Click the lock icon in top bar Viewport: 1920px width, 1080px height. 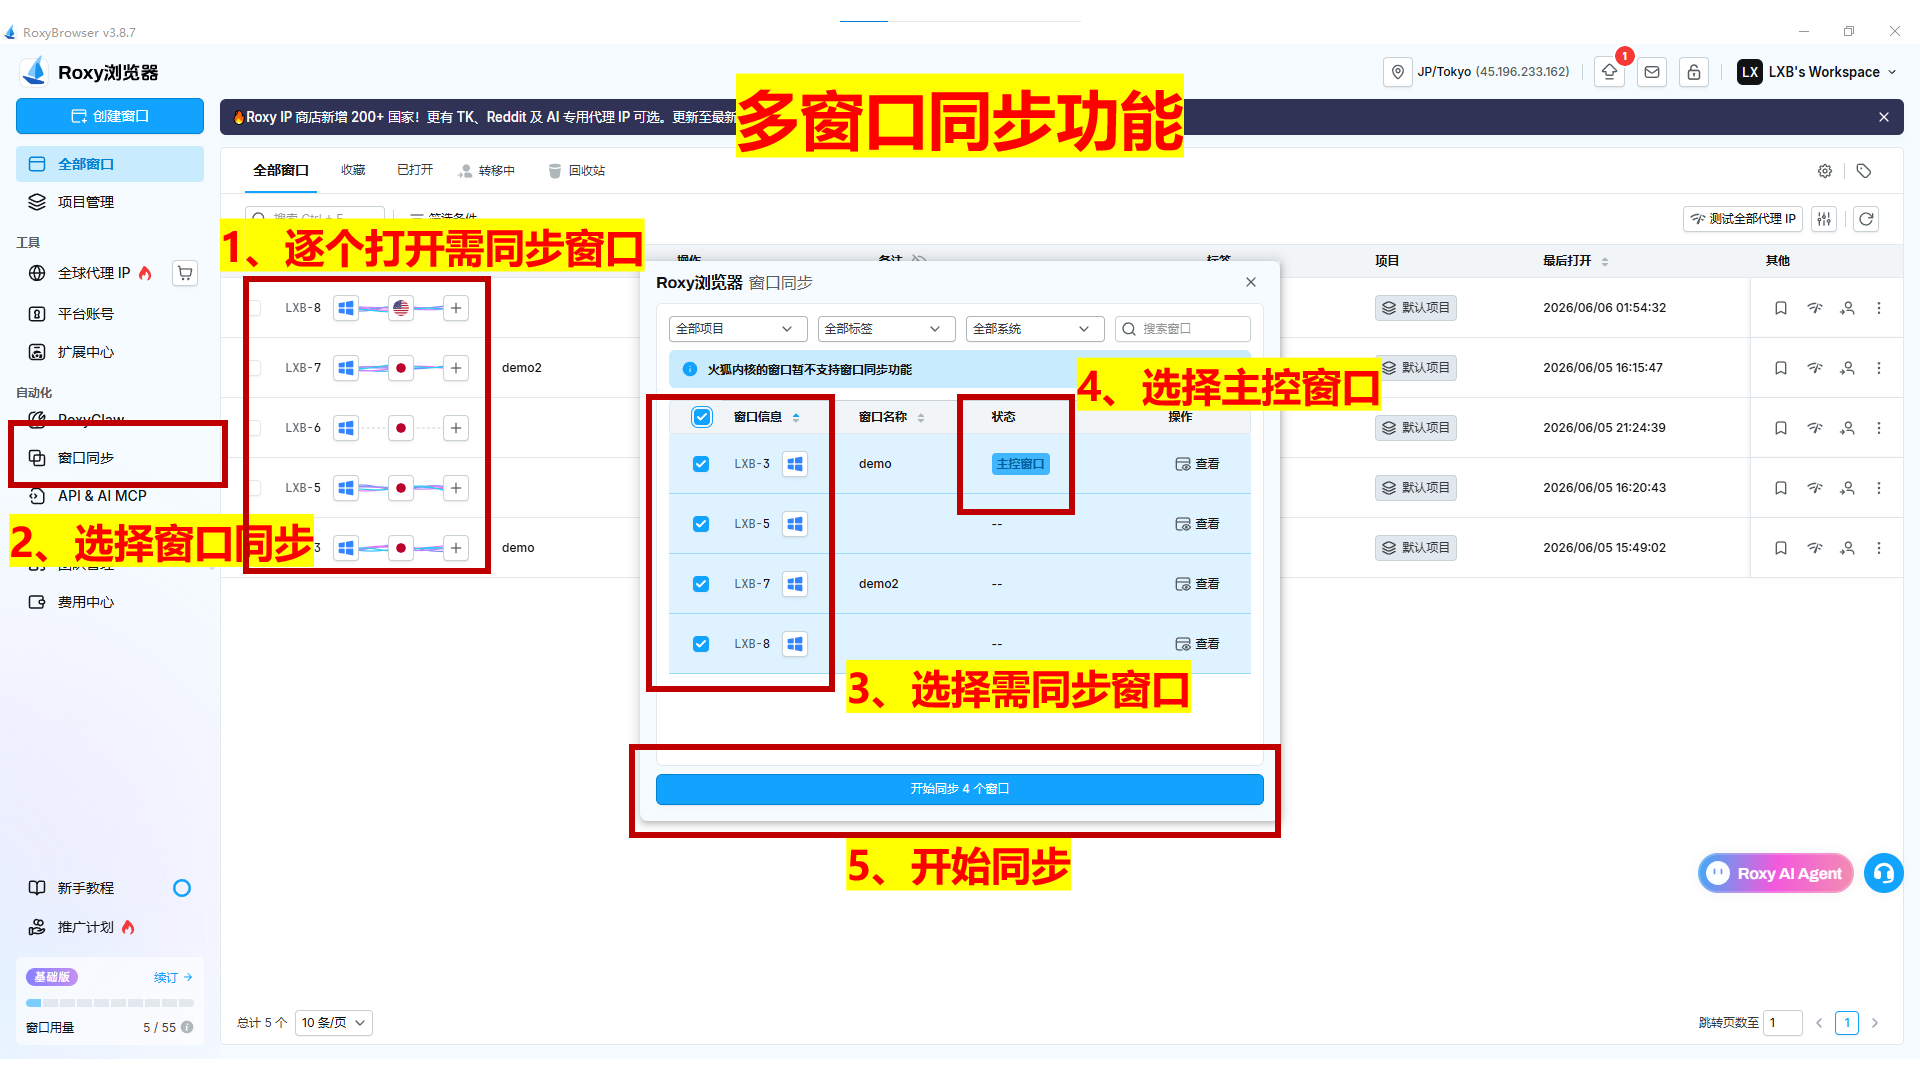[1694, 72]
